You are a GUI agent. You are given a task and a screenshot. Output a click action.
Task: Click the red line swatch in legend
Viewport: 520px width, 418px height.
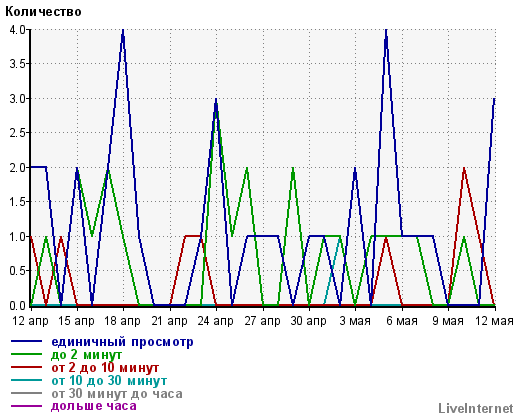(27, 367)
